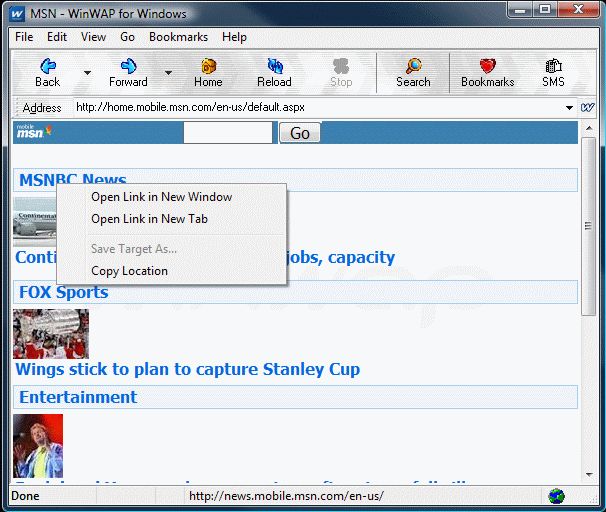Choose Open Link in New Tab
606x512 pixels.
click(x=149, y=219)
